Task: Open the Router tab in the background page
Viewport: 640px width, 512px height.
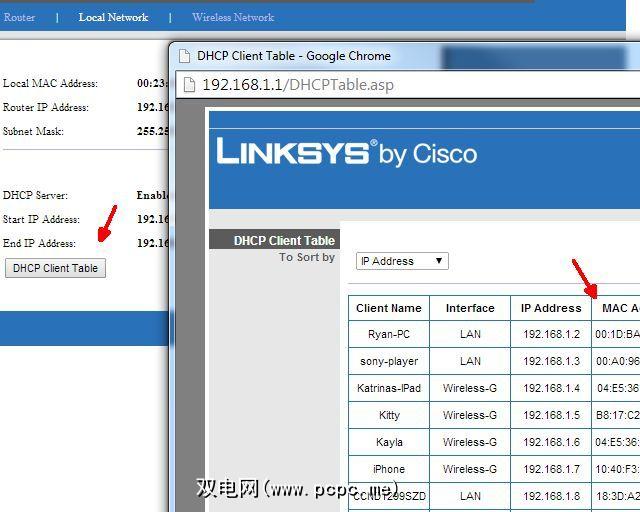Action: pyautogui.click(x=19, y=17)
